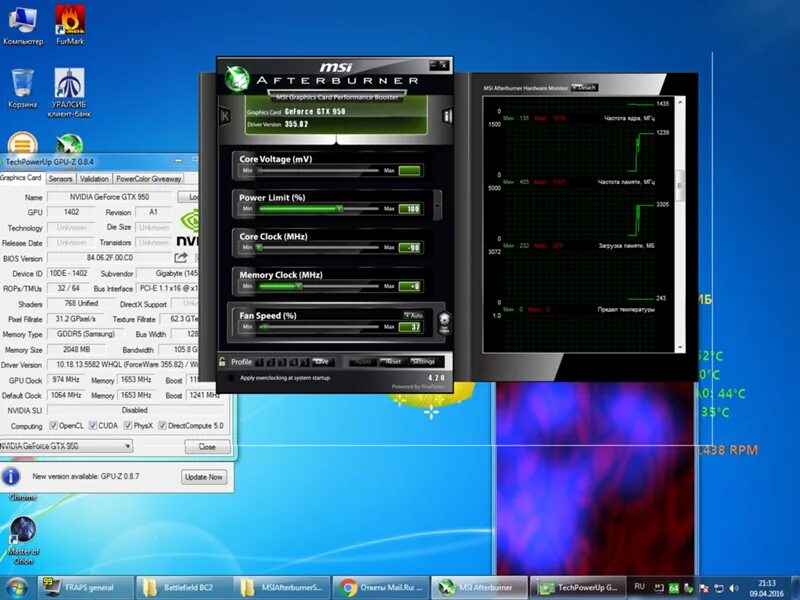Click the Reset button in Afterburner
This screenshot has width=800, height=600.
[x=393, y=362]
